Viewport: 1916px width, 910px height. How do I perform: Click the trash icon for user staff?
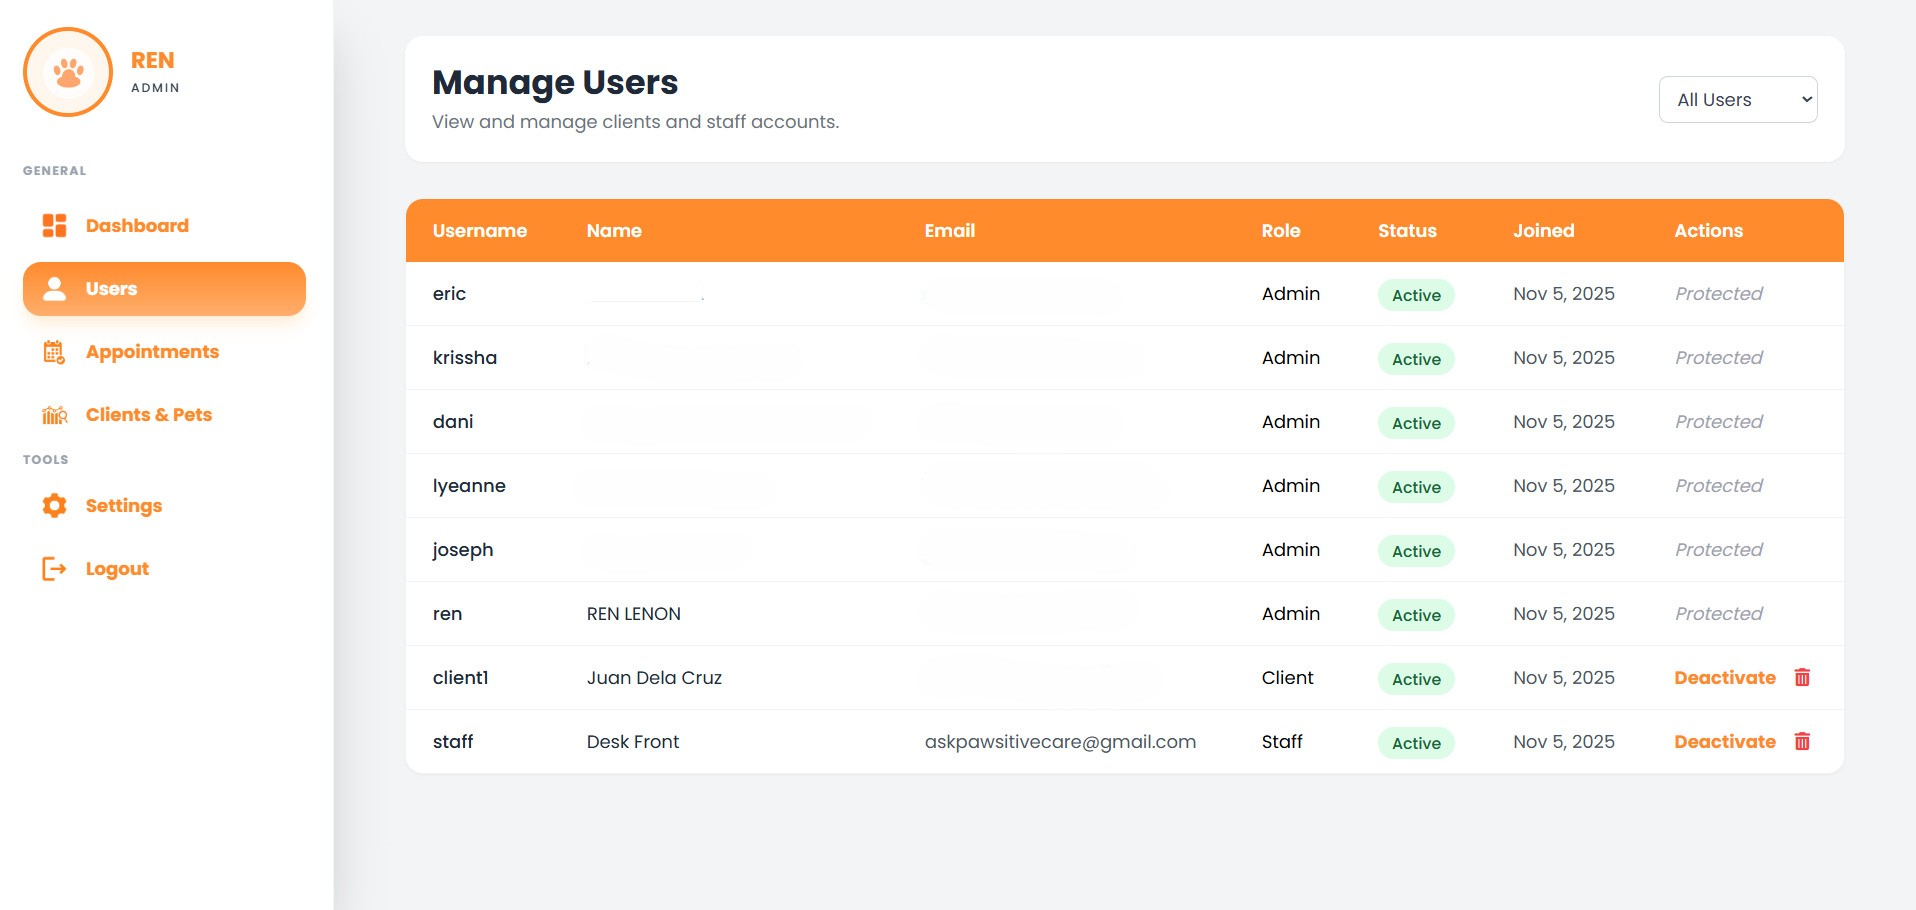click(x=1802, y=742)
